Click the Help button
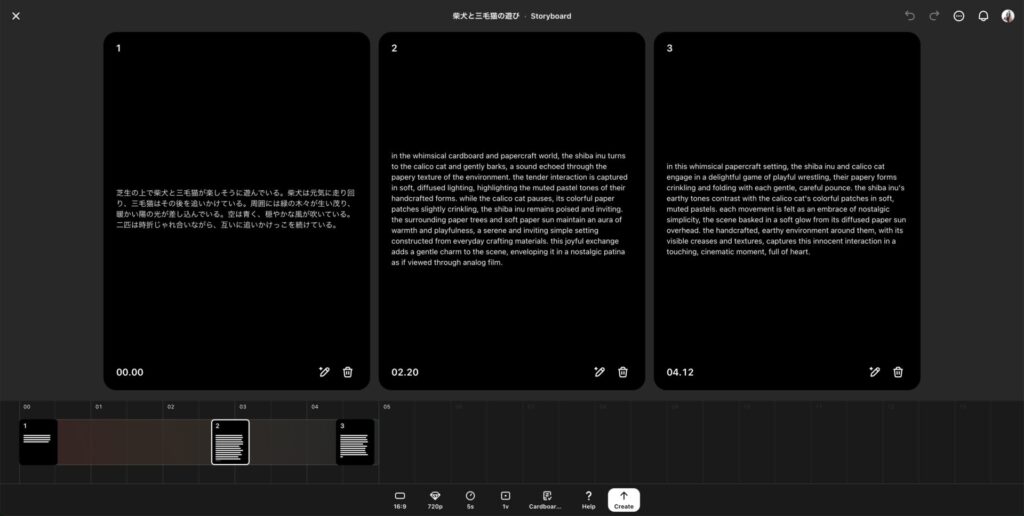Viewport: 1024px width, 516px height. tap(588, 500)
